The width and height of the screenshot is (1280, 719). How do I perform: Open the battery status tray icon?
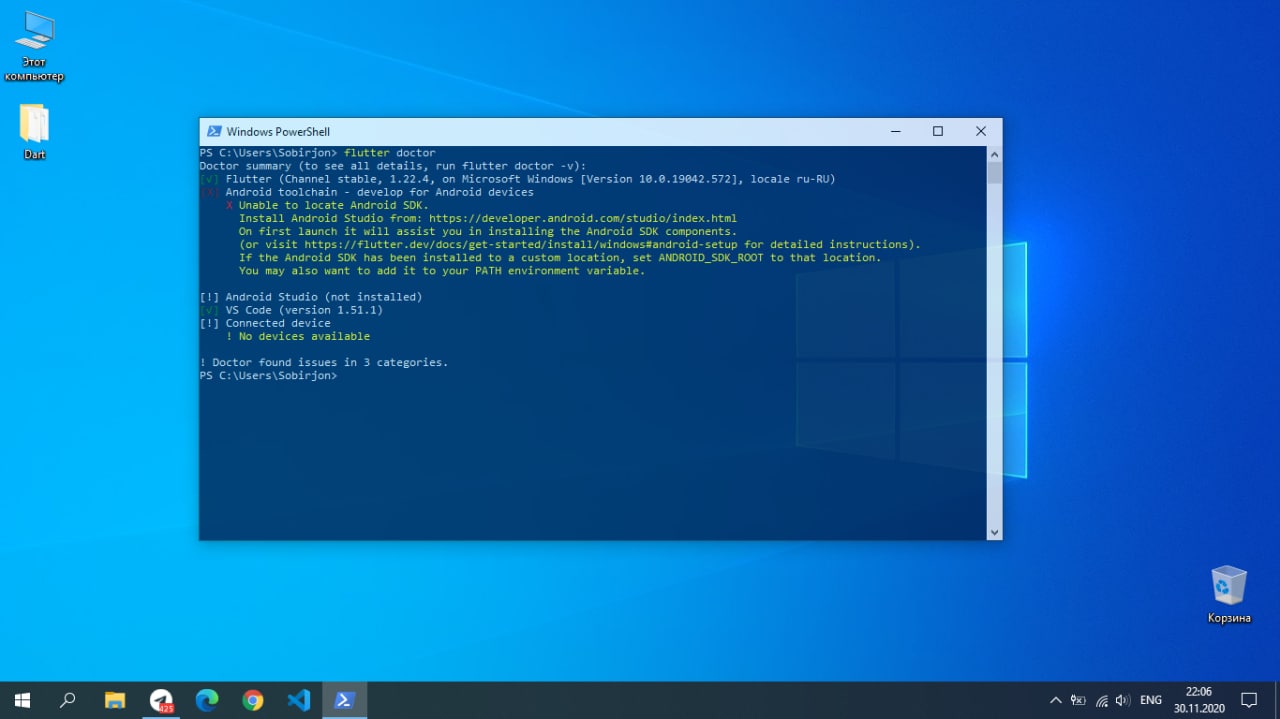coord(1078,700)
